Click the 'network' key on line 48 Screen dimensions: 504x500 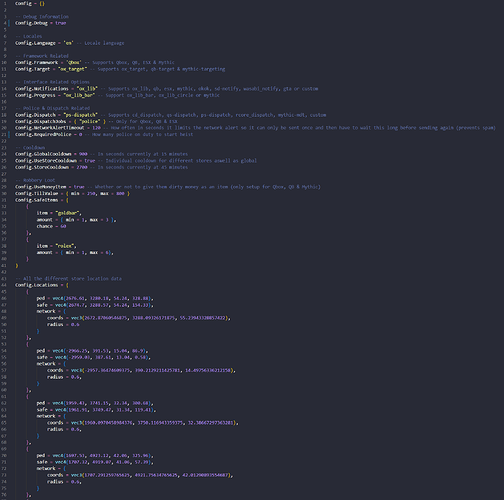click(x=46, y=311)
